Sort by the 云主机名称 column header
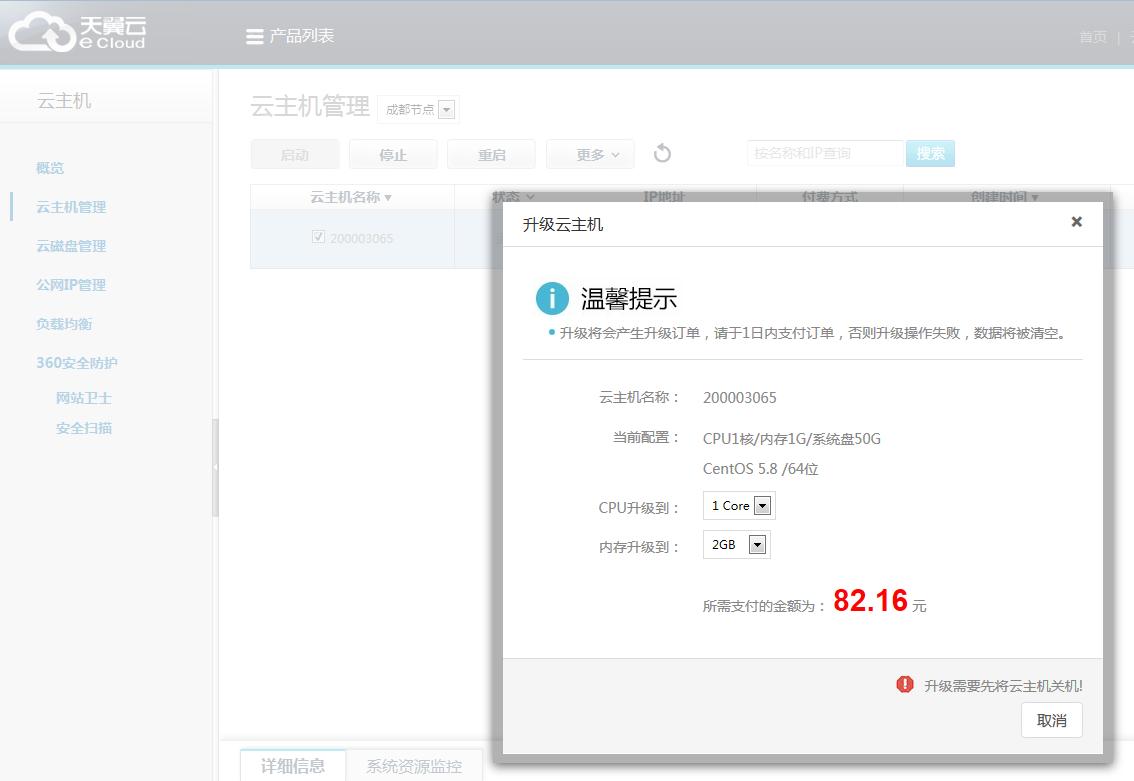This screenshot has height=781, width=1134. pos(351,197)
